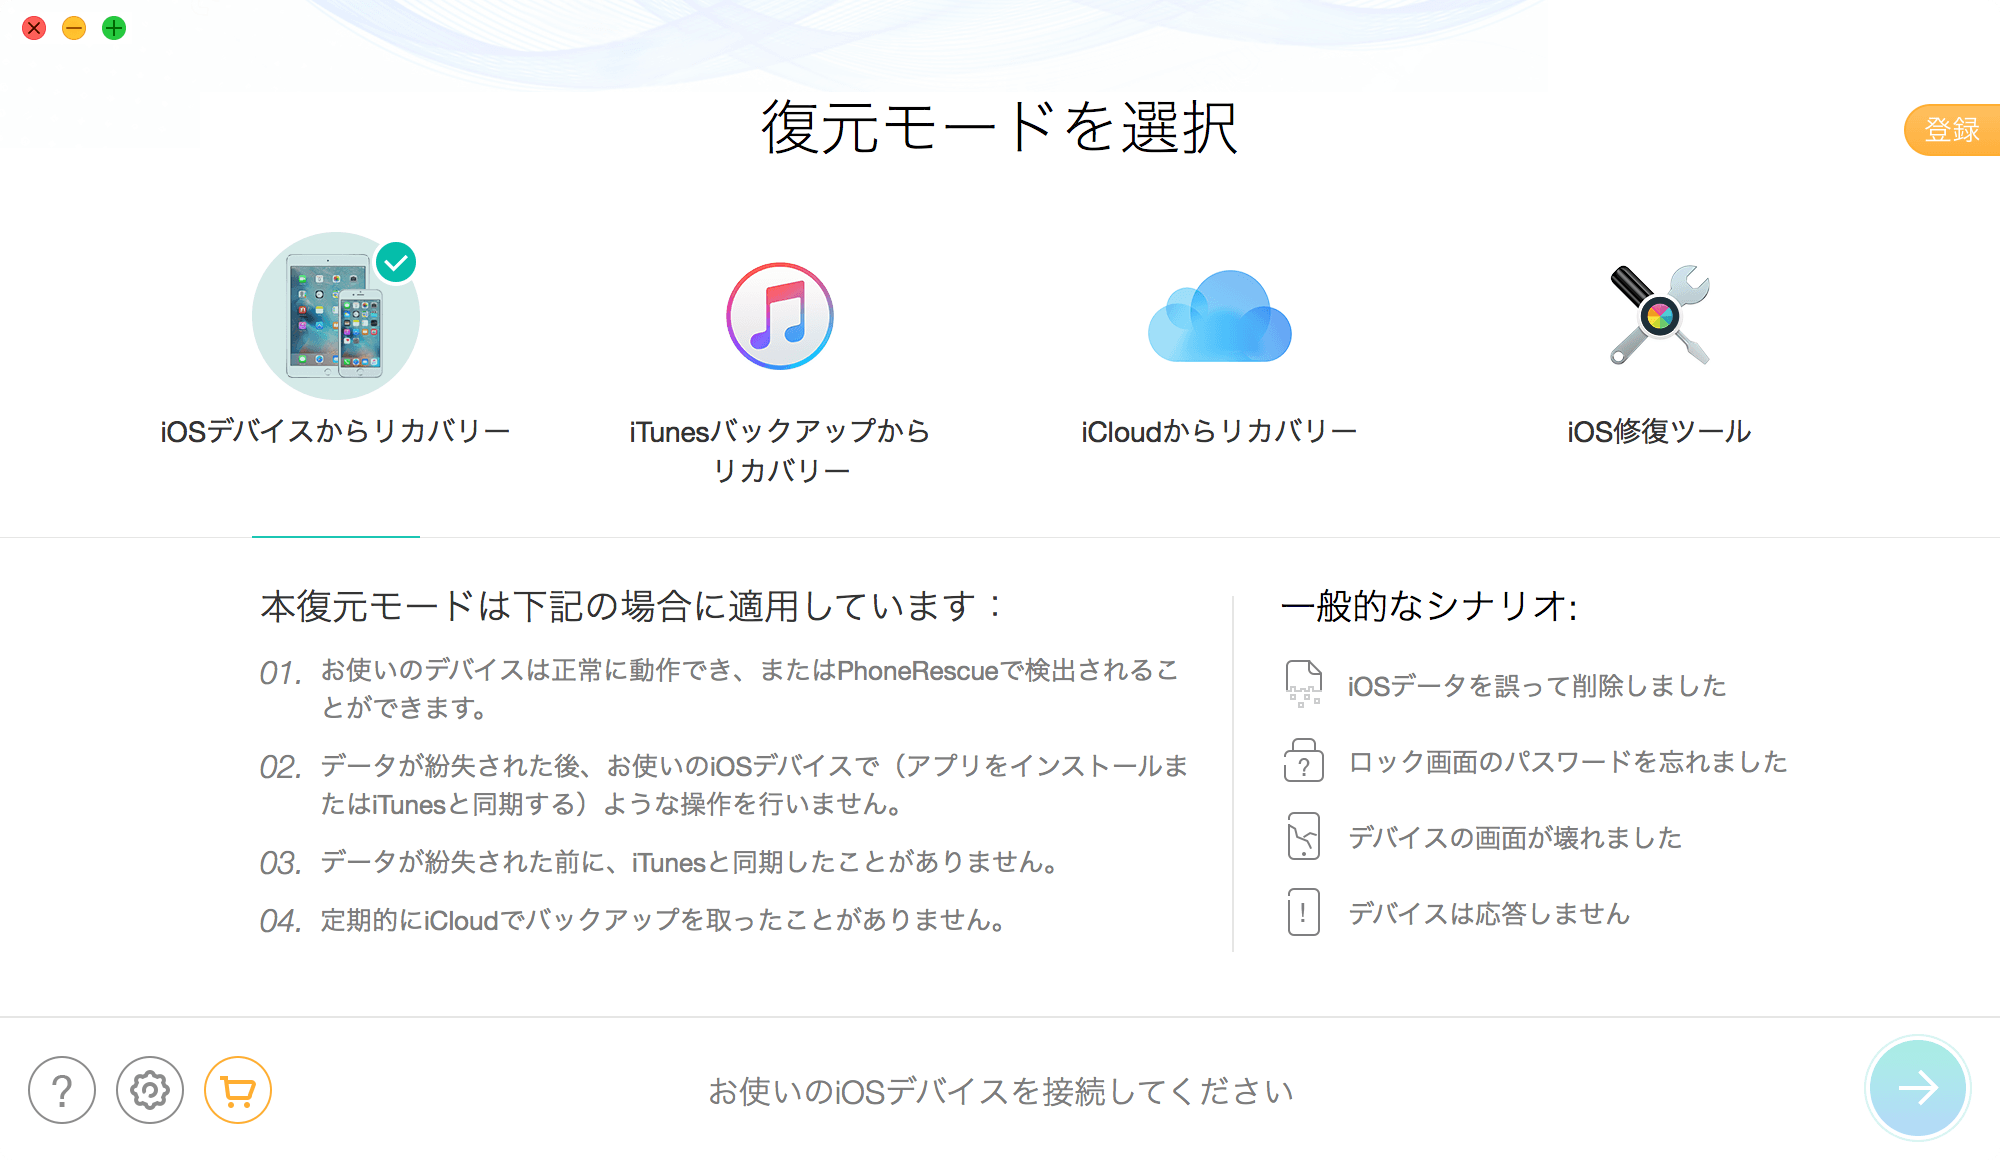Click the green checkmark on iOS device

pos(397,263)
